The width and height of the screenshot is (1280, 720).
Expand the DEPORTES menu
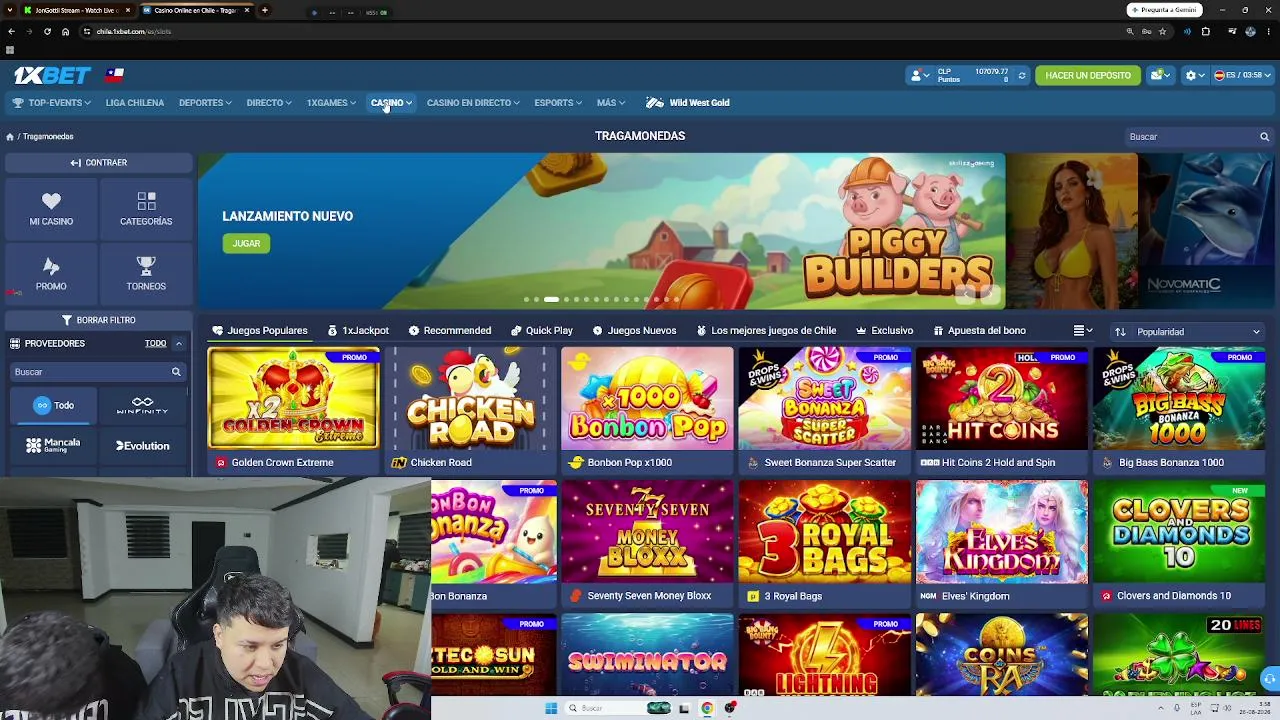click(205, 103)
